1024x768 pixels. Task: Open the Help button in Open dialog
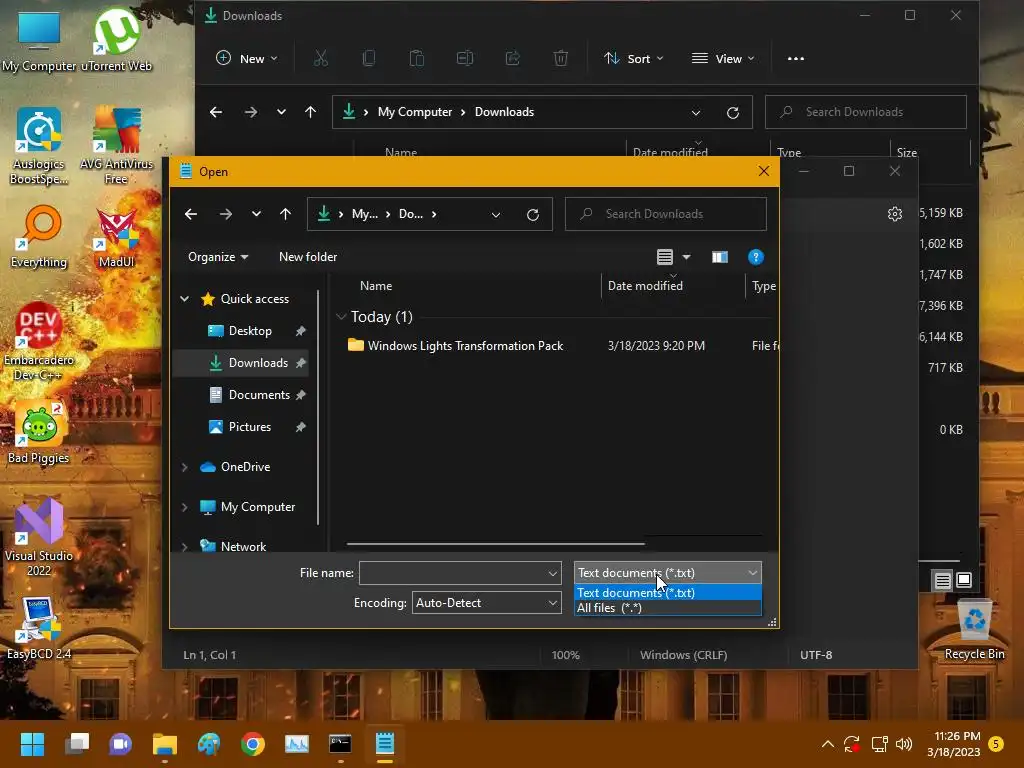(x=756, y=257)
